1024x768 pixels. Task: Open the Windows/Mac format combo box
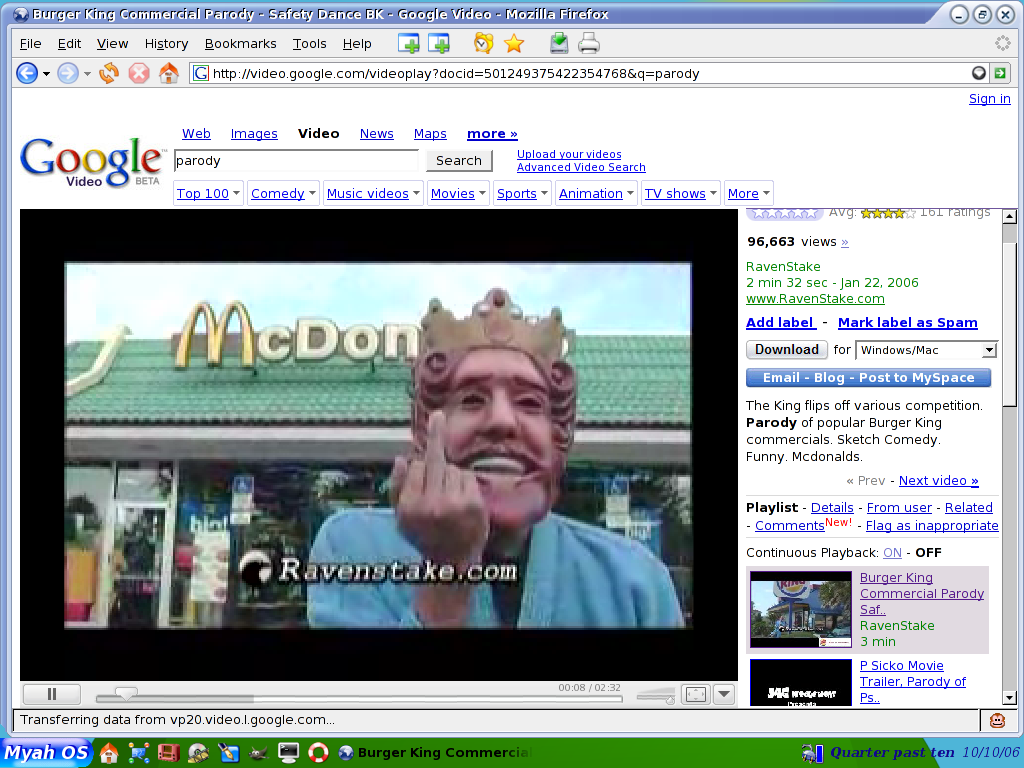tap(927, 350)
